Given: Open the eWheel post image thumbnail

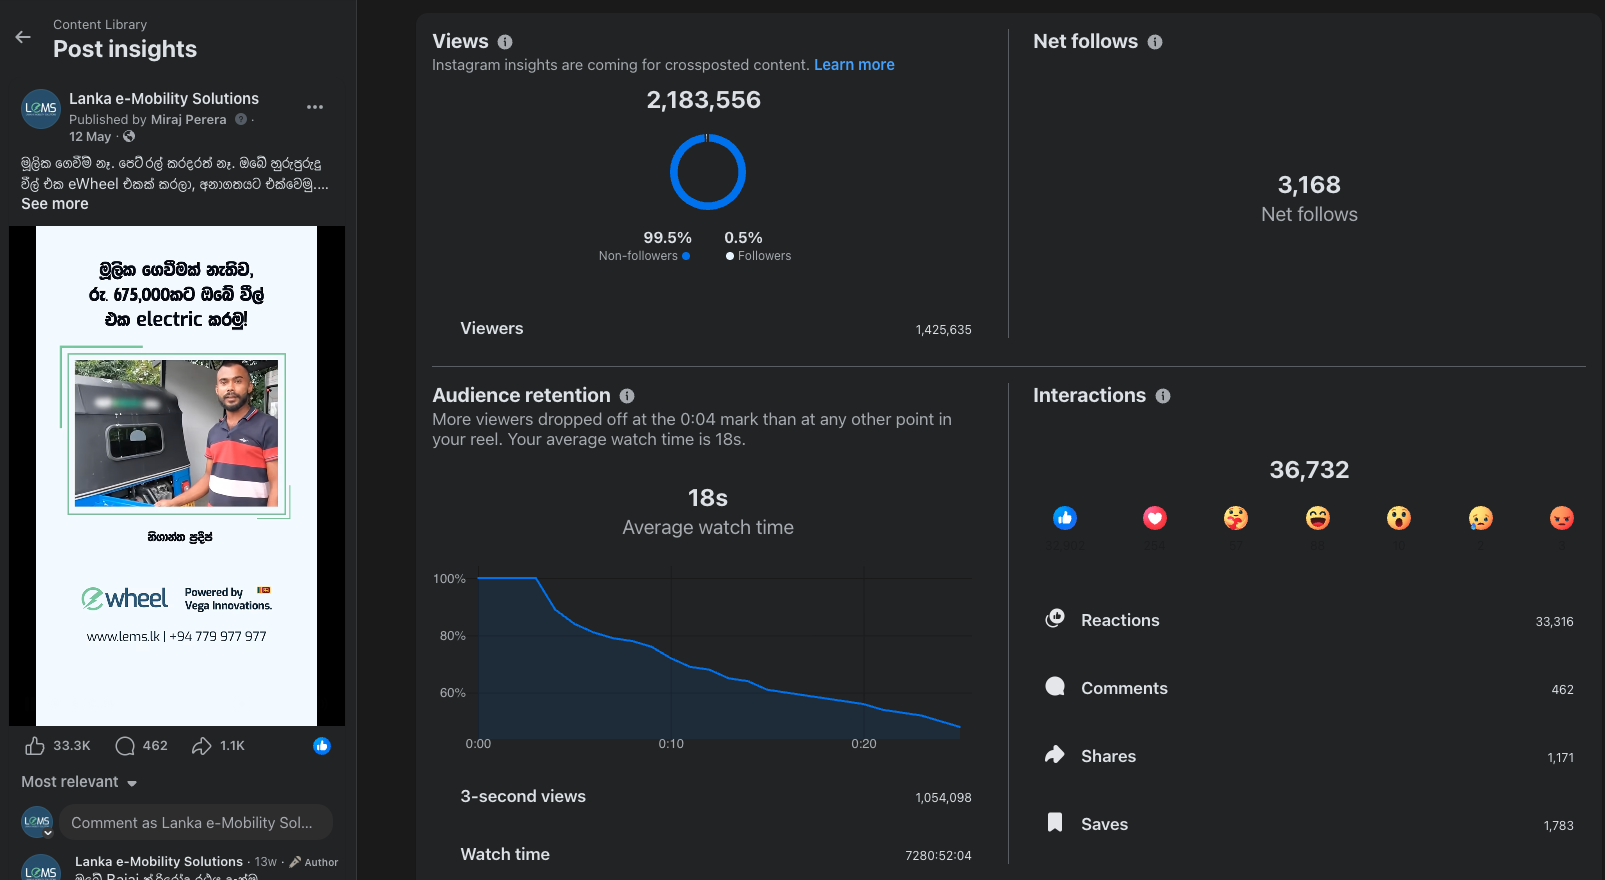Looking at the screenshot, I should tap(177, 476).
